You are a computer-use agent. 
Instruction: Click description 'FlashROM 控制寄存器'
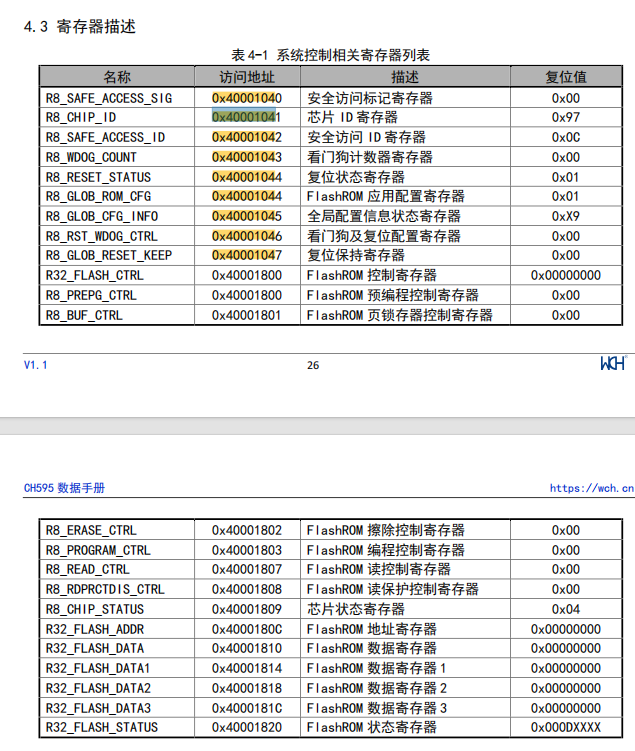point(372,275)
